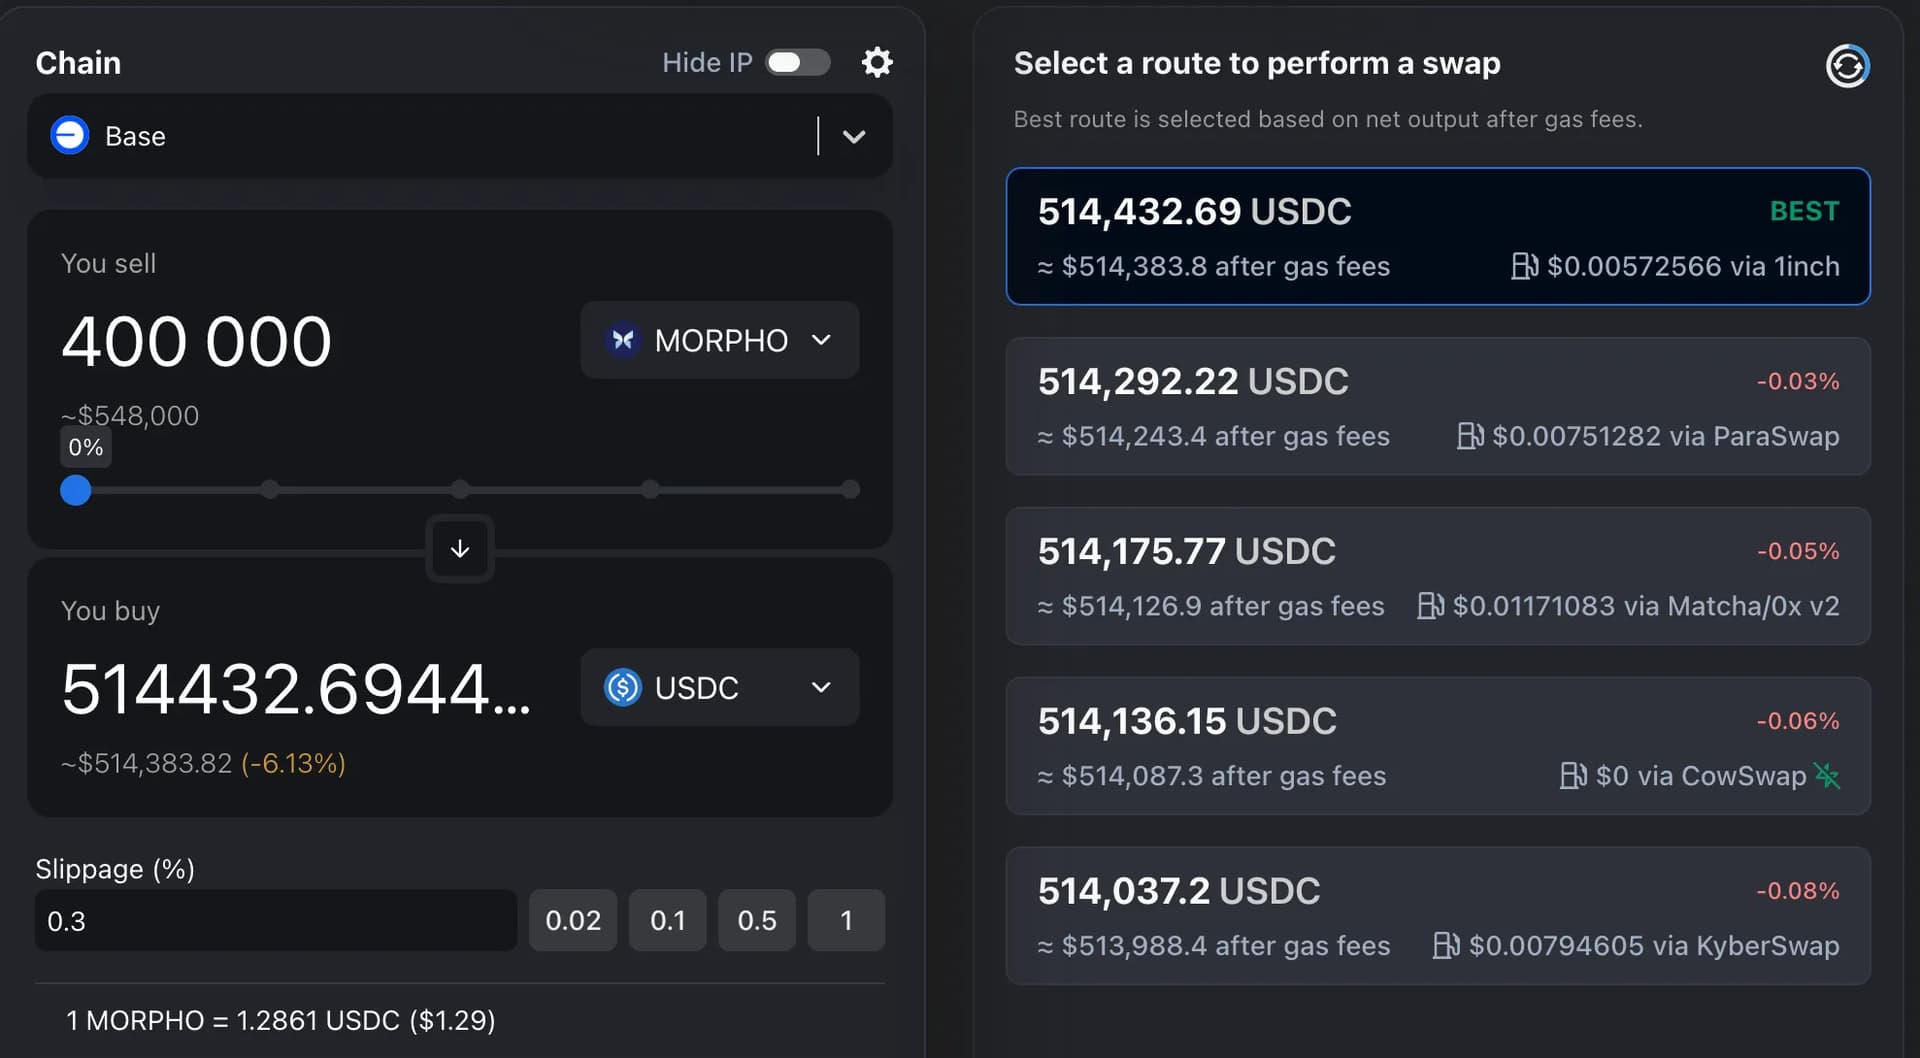Click the Slippage (%) label
This screenshot has height=1058, width=1920.
[115, 869]
